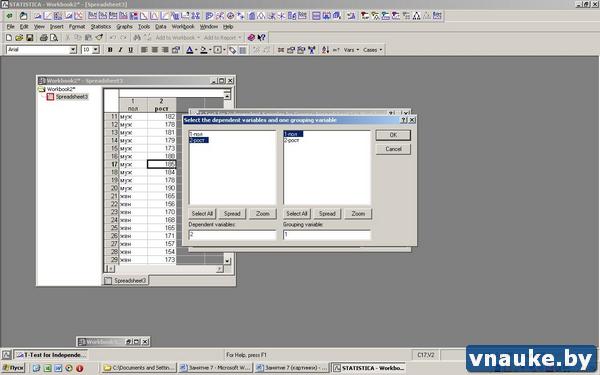Switch to T-Test for Independent window button
The height and width of the screenshot is (375, 600).
click(x=51, y=355)
